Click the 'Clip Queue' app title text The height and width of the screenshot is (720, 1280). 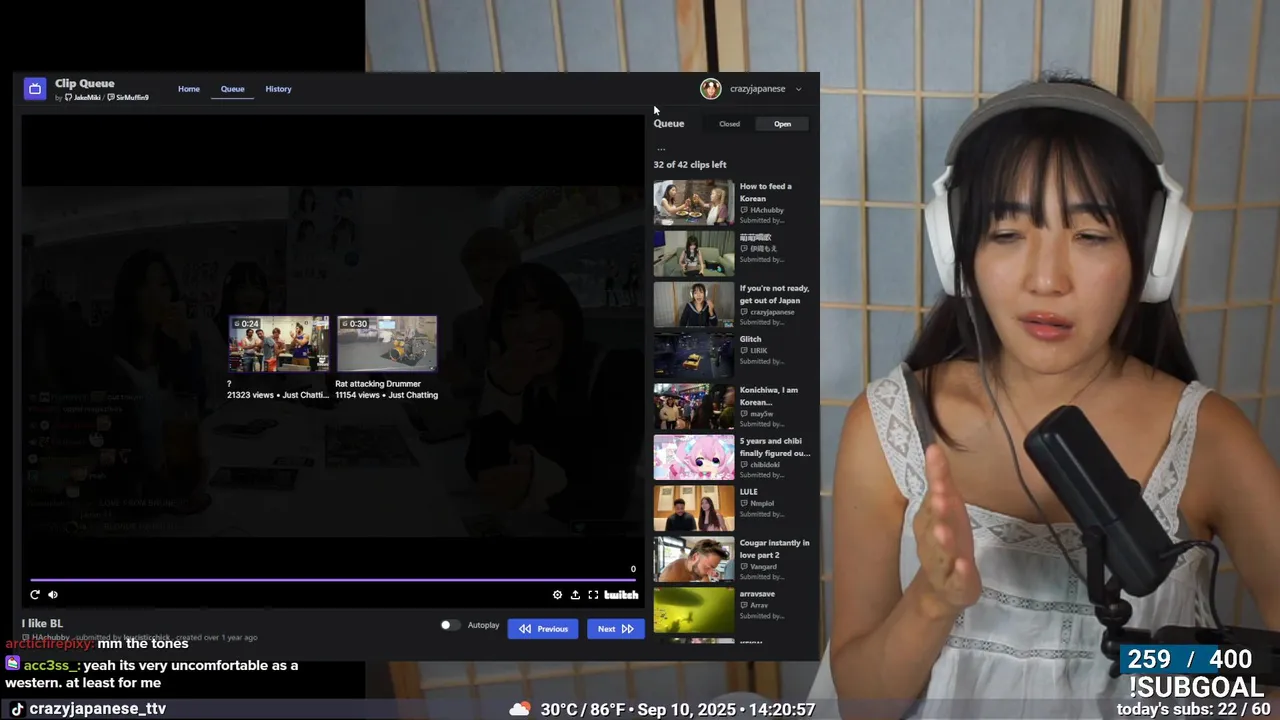pyautogui.click(x=85, y=84)
